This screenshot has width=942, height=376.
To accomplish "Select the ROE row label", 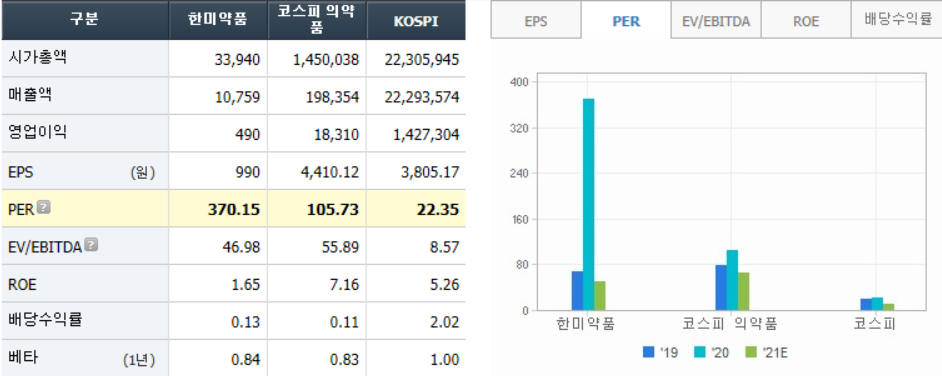I will tap(22, 284).
